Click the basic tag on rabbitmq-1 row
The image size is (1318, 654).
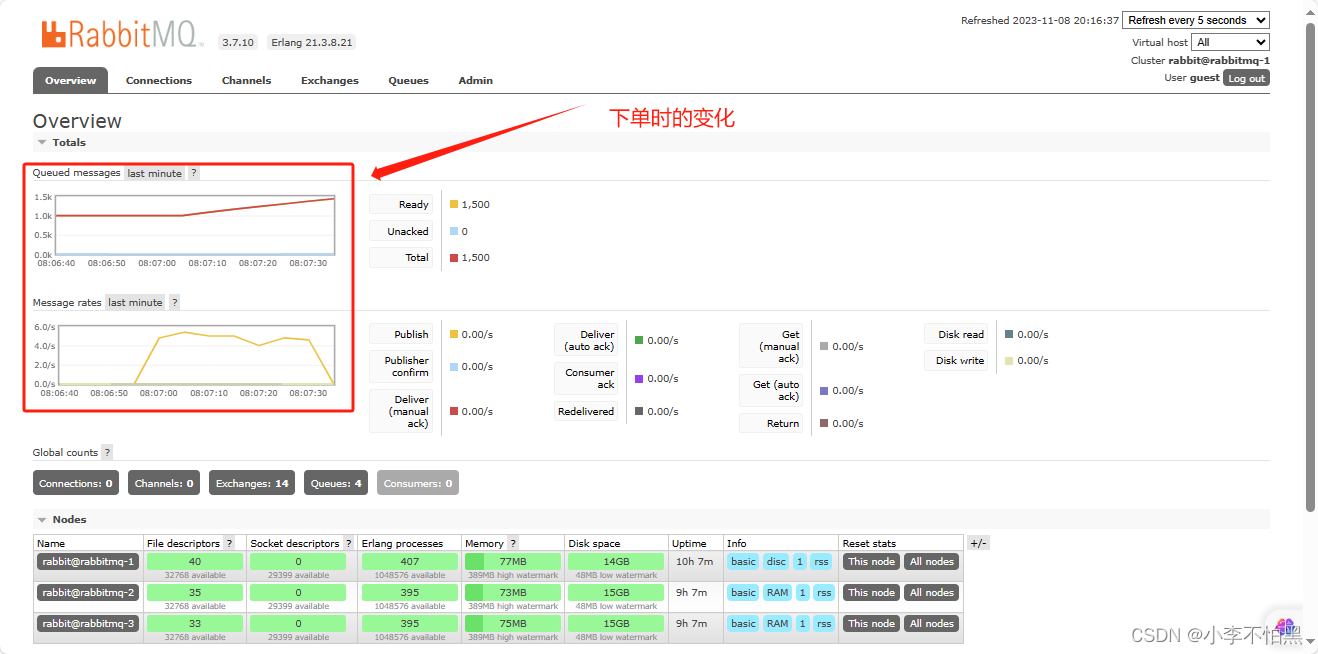tap(743, 562)
